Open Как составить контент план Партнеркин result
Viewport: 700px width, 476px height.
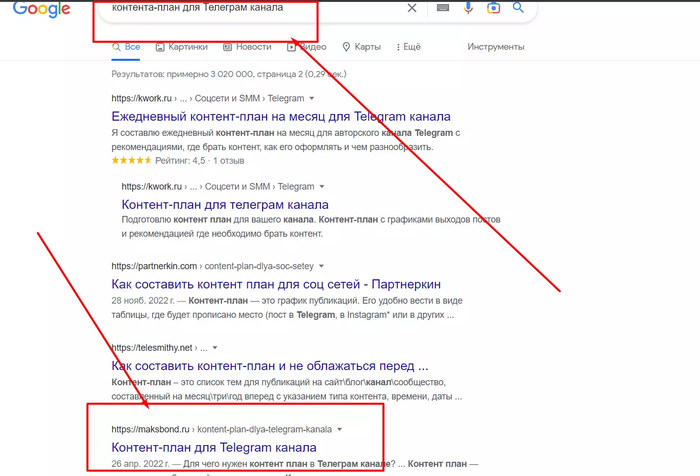[x=276, y=284]
